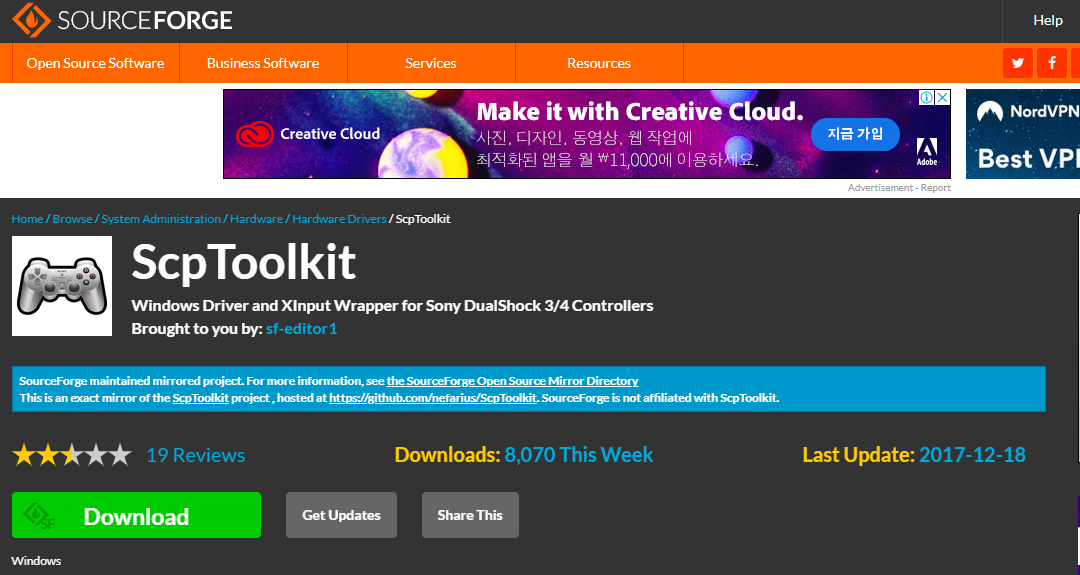Click the Creative Cloud banner ad
This screenshot has height=575, width=1080.
(587, 134)
